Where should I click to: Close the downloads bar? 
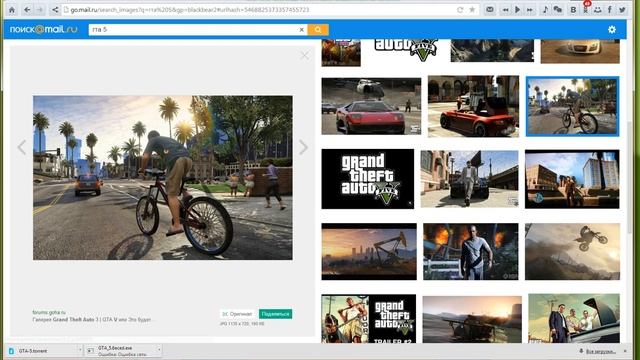(x=626, y=351)
